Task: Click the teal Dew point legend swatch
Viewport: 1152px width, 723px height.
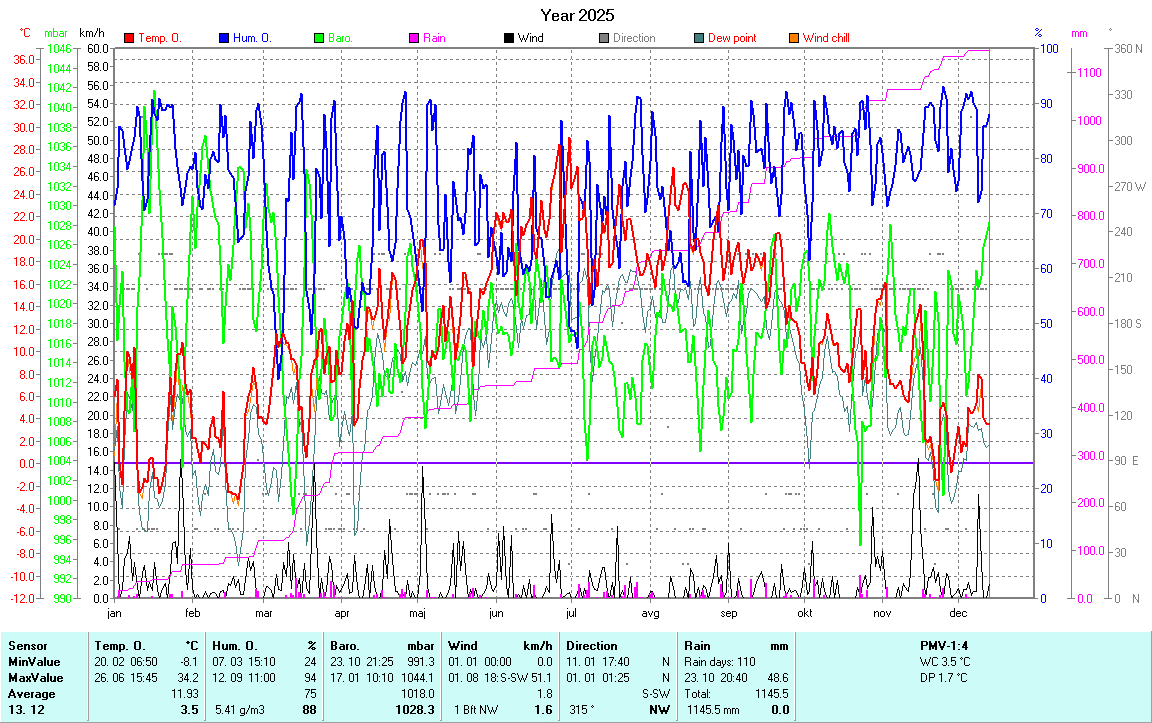Action: point(699,38)
